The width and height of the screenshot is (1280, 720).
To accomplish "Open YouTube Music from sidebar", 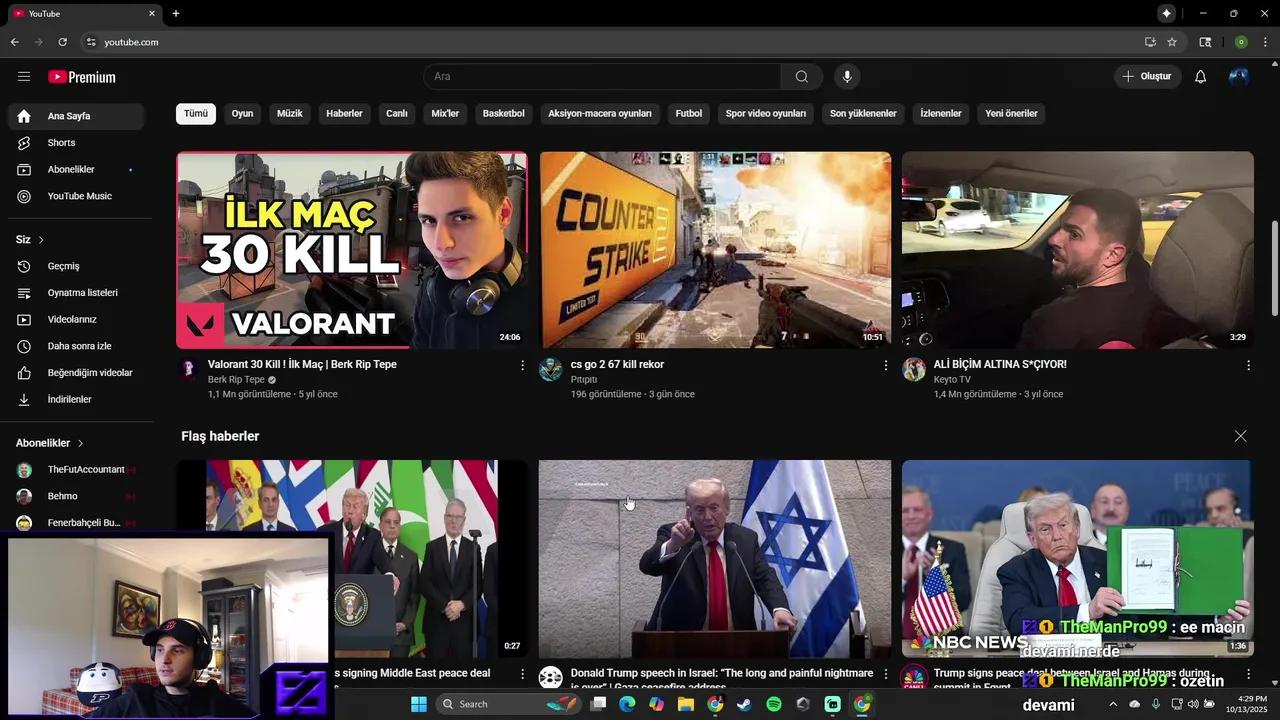I will coord(76,196).
